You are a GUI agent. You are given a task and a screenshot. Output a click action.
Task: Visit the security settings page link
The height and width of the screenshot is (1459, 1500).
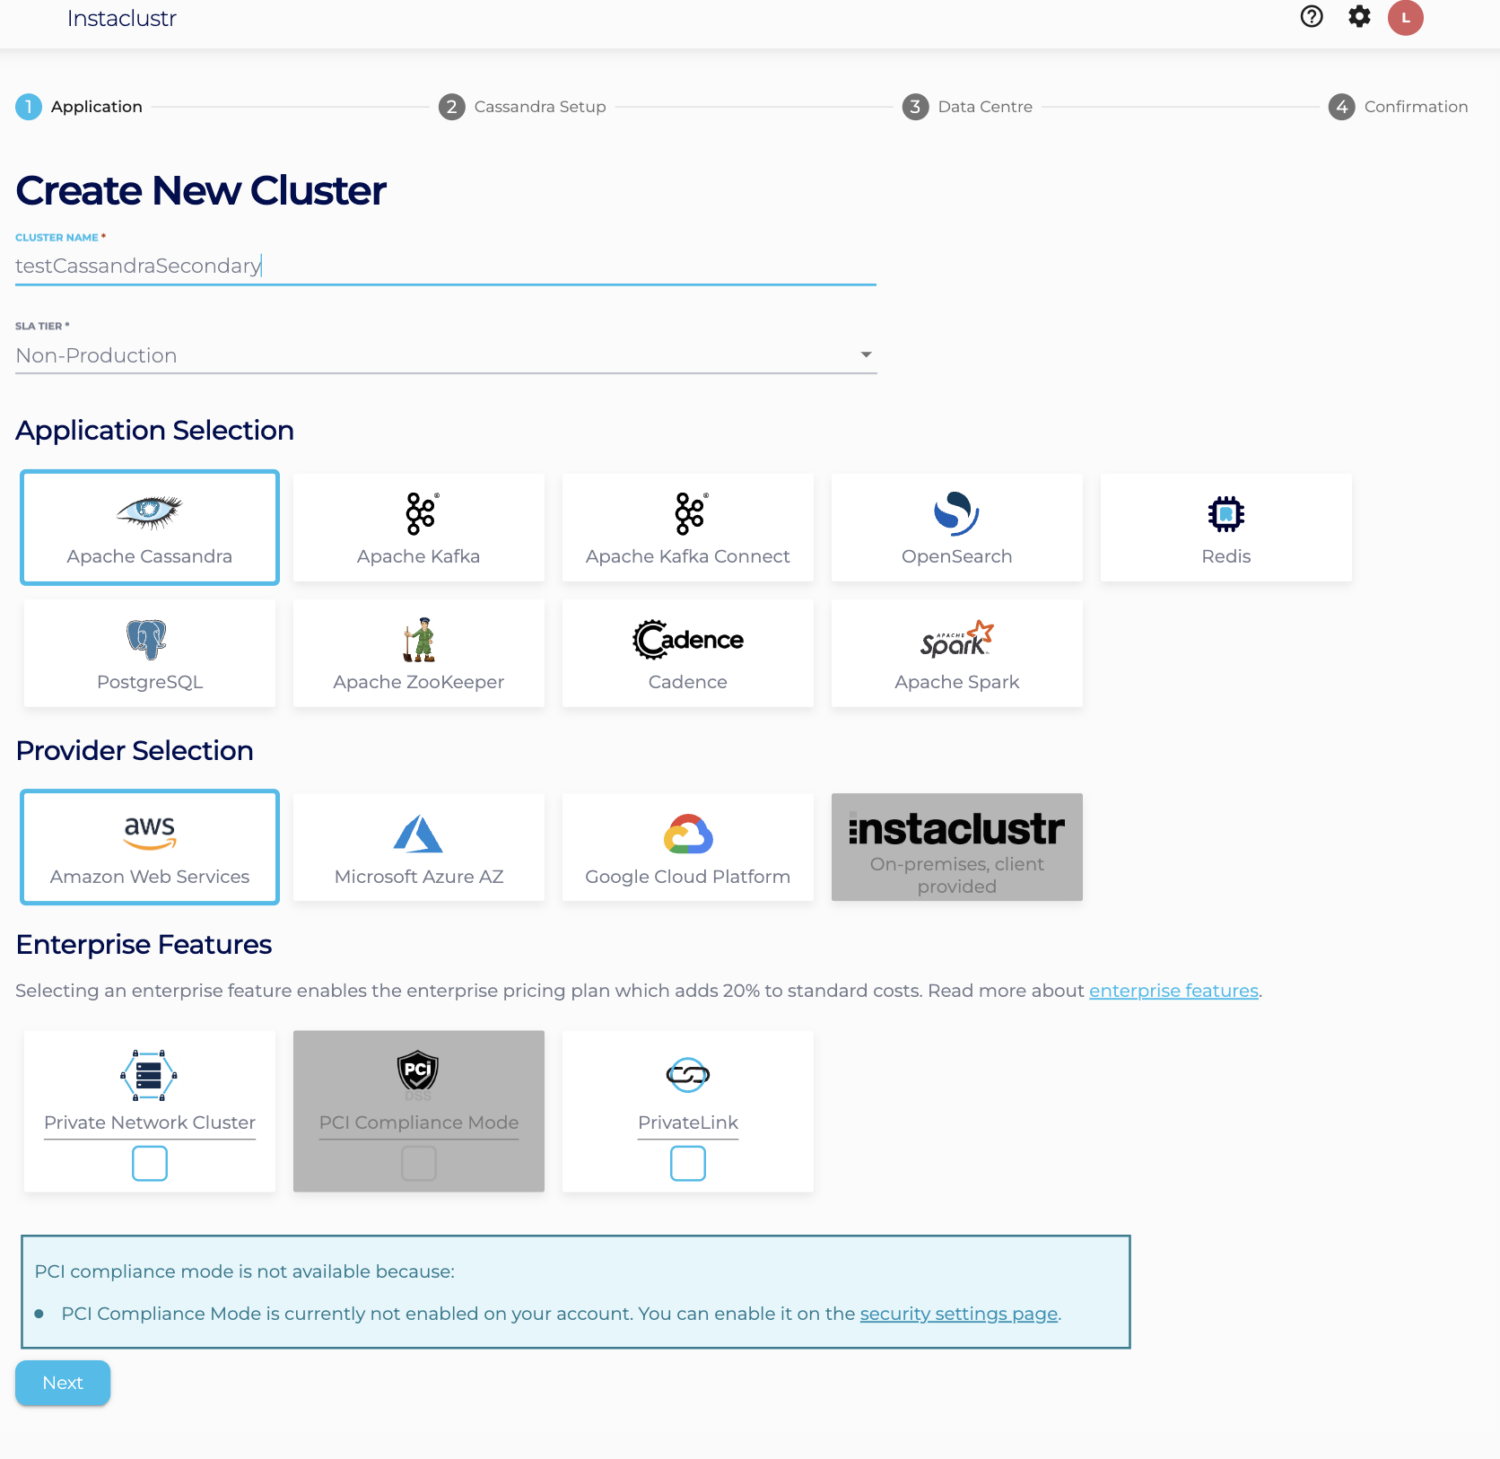click(958, 1313)
